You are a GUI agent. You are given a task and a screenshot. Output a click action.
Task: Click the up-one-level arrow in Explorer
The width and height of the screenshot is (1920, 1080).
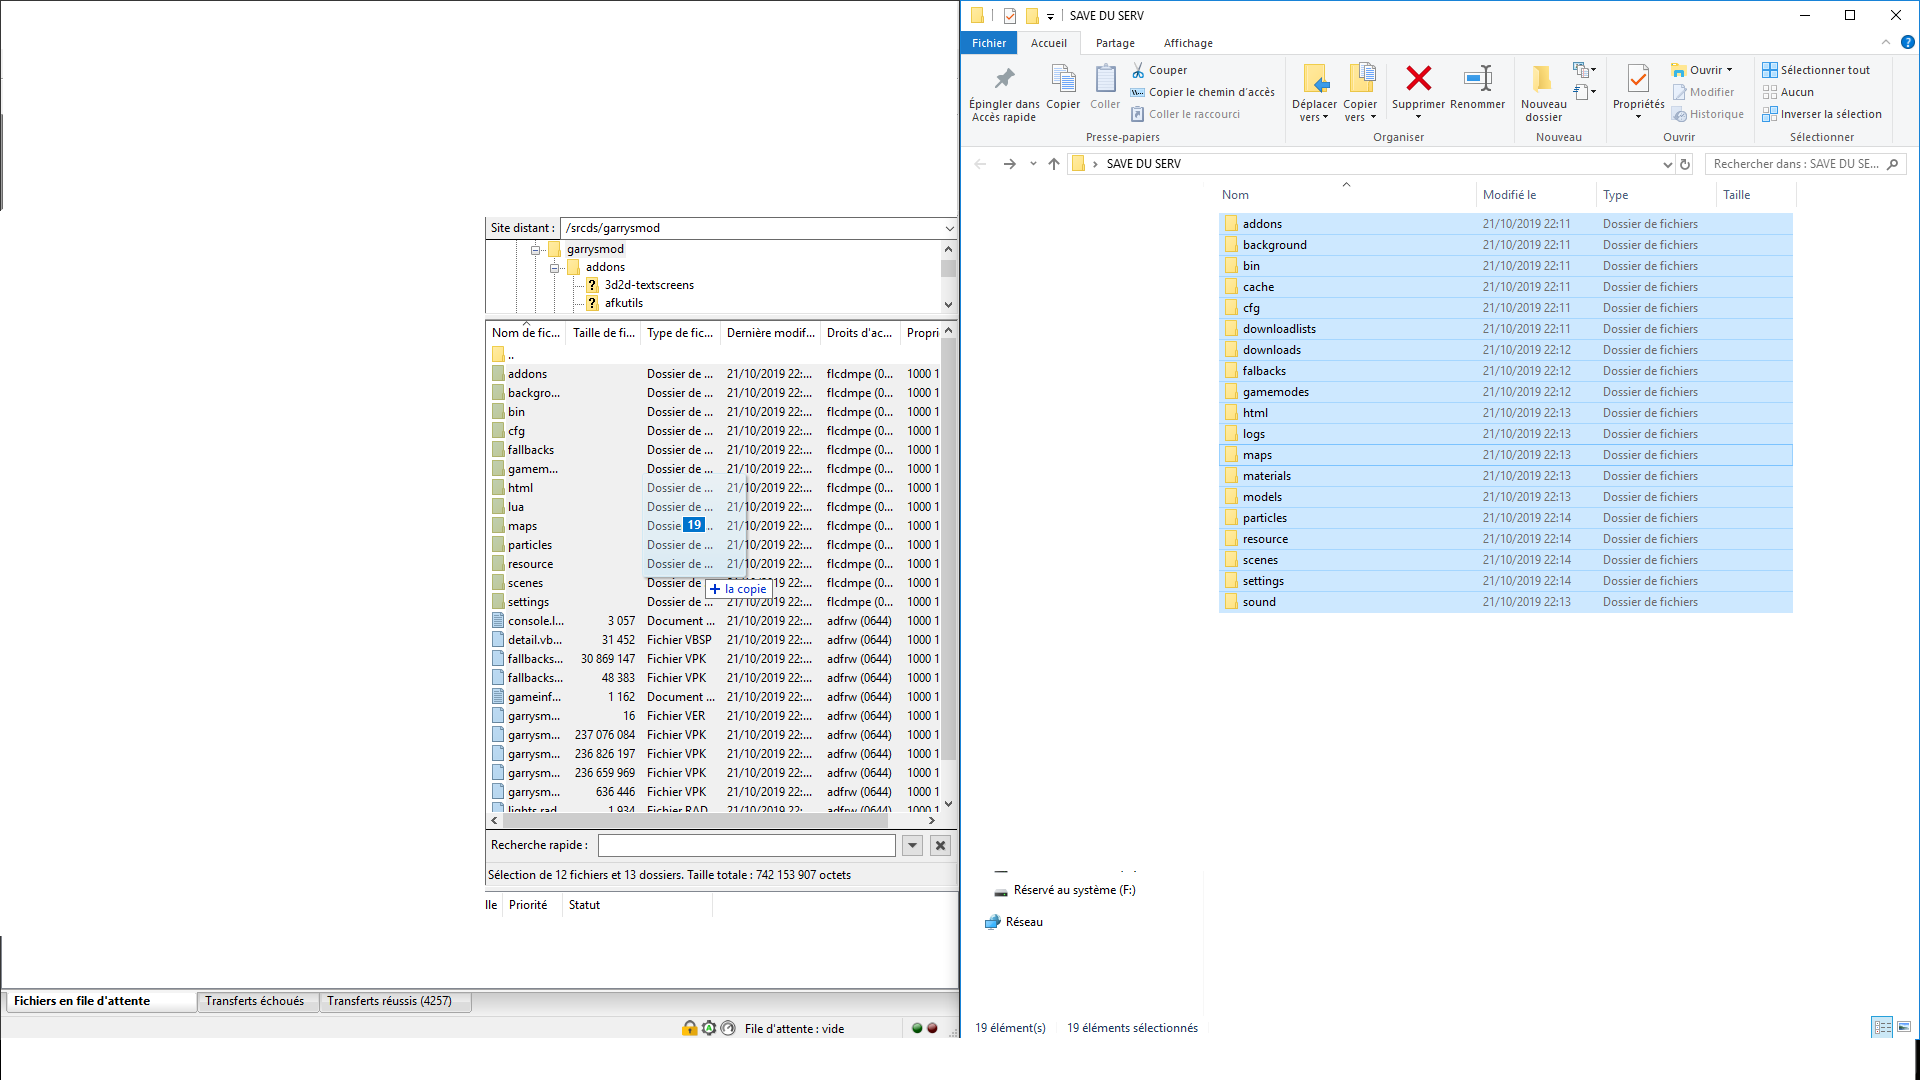click(x=1054, y=164)
